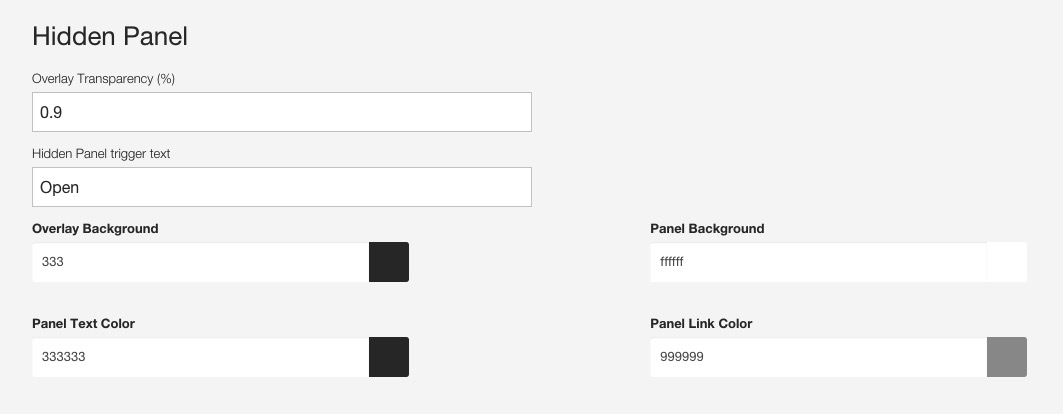This screenshot has width=1063, height=414.
Task: Place cursor on the 0.9 value
Action: coord(51,113)
